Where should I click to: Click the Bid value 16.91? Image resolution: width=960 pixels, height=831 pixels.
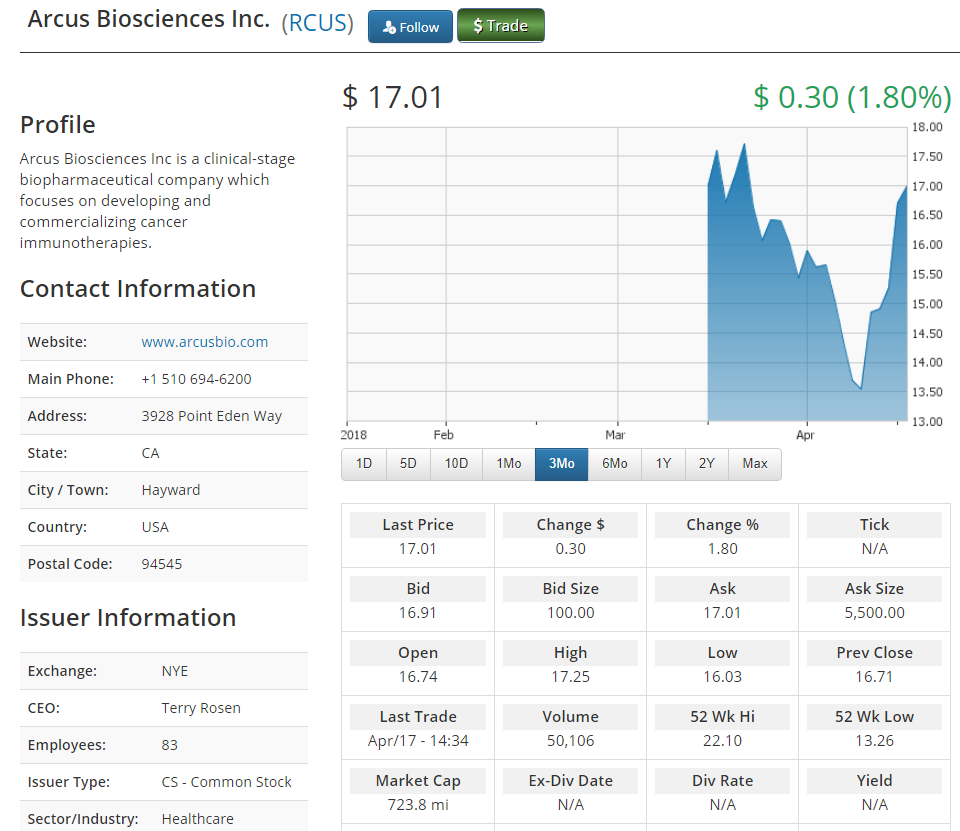coord(418,612)
